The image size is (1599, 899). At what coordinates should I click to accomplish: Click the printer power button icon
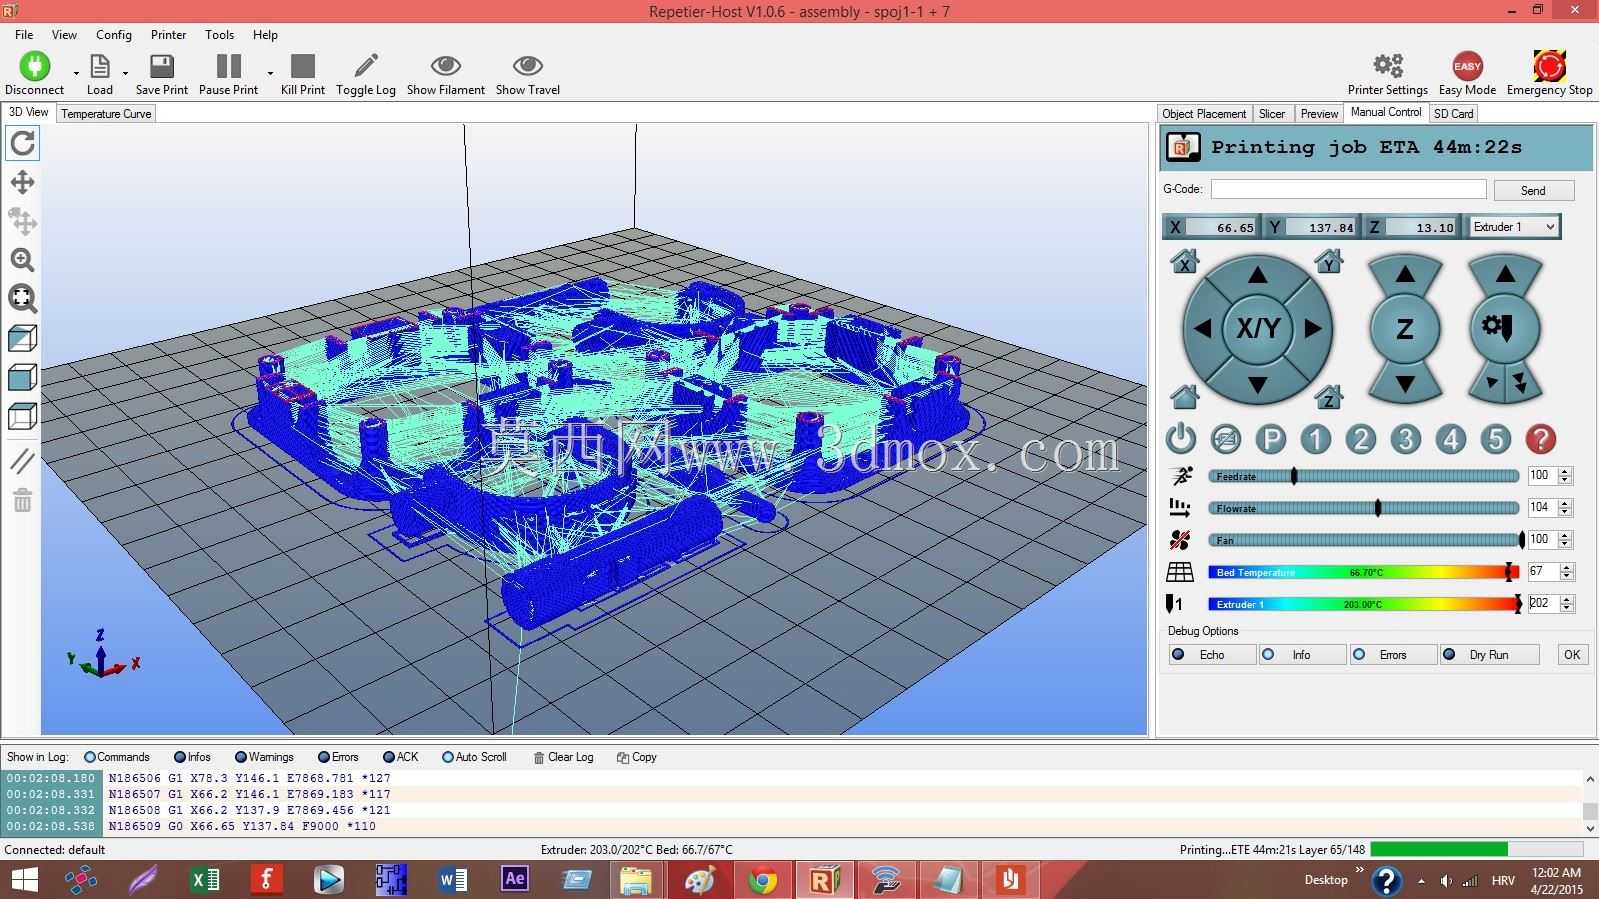(1181, 439)
